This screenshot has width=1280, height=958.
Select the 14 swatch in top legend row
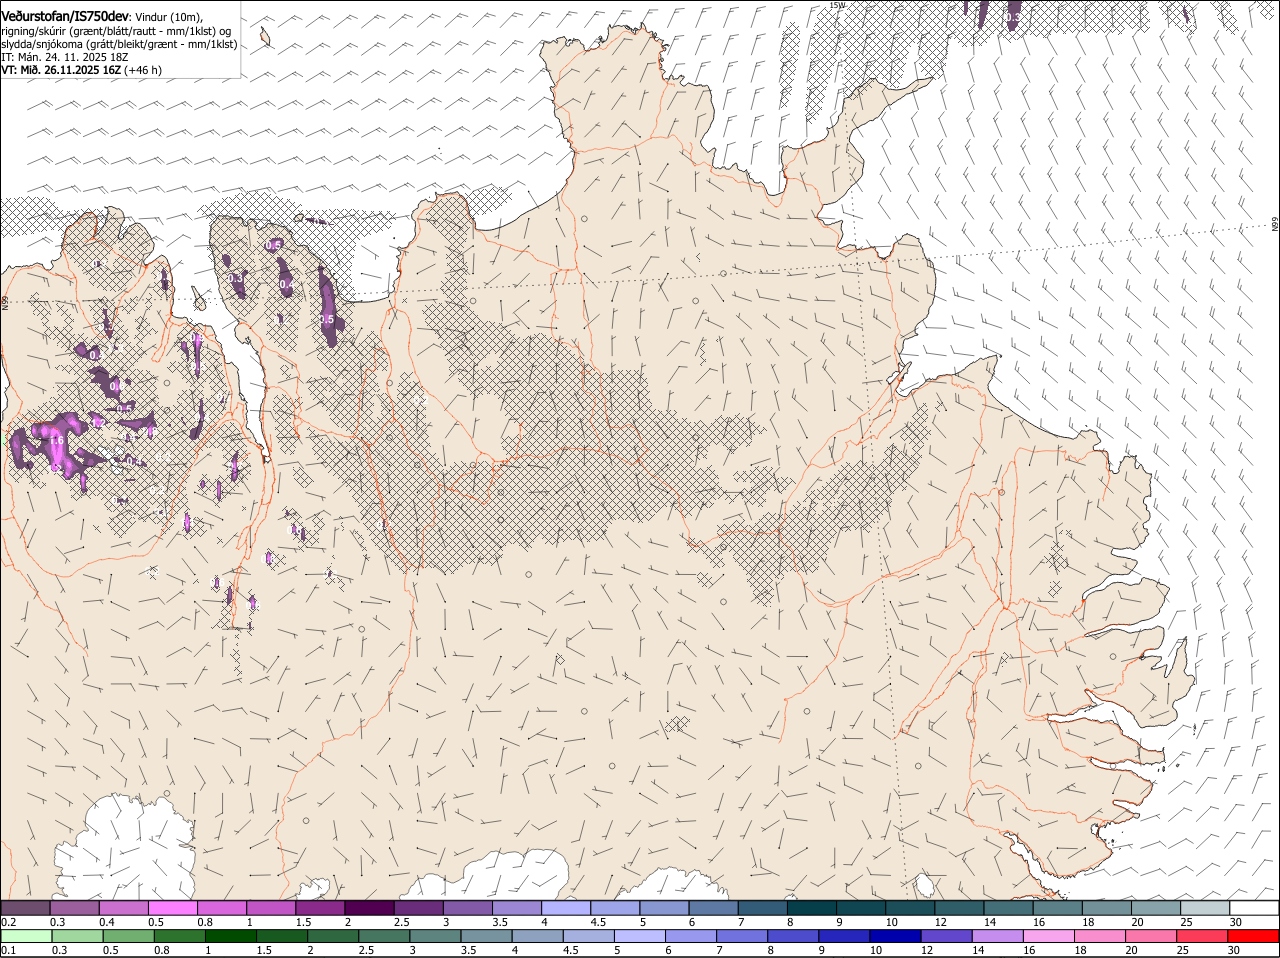1008,907
